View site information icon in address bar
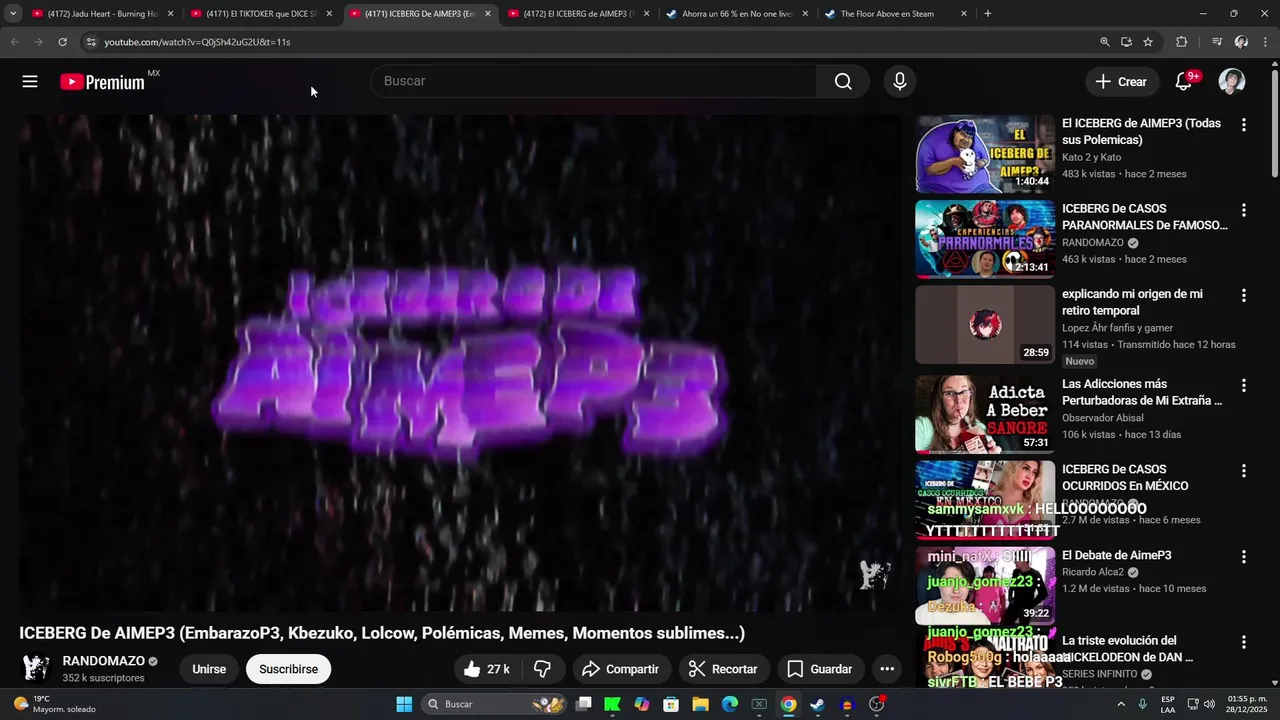This screenshot has height=720, width=1280. [91, 42]
